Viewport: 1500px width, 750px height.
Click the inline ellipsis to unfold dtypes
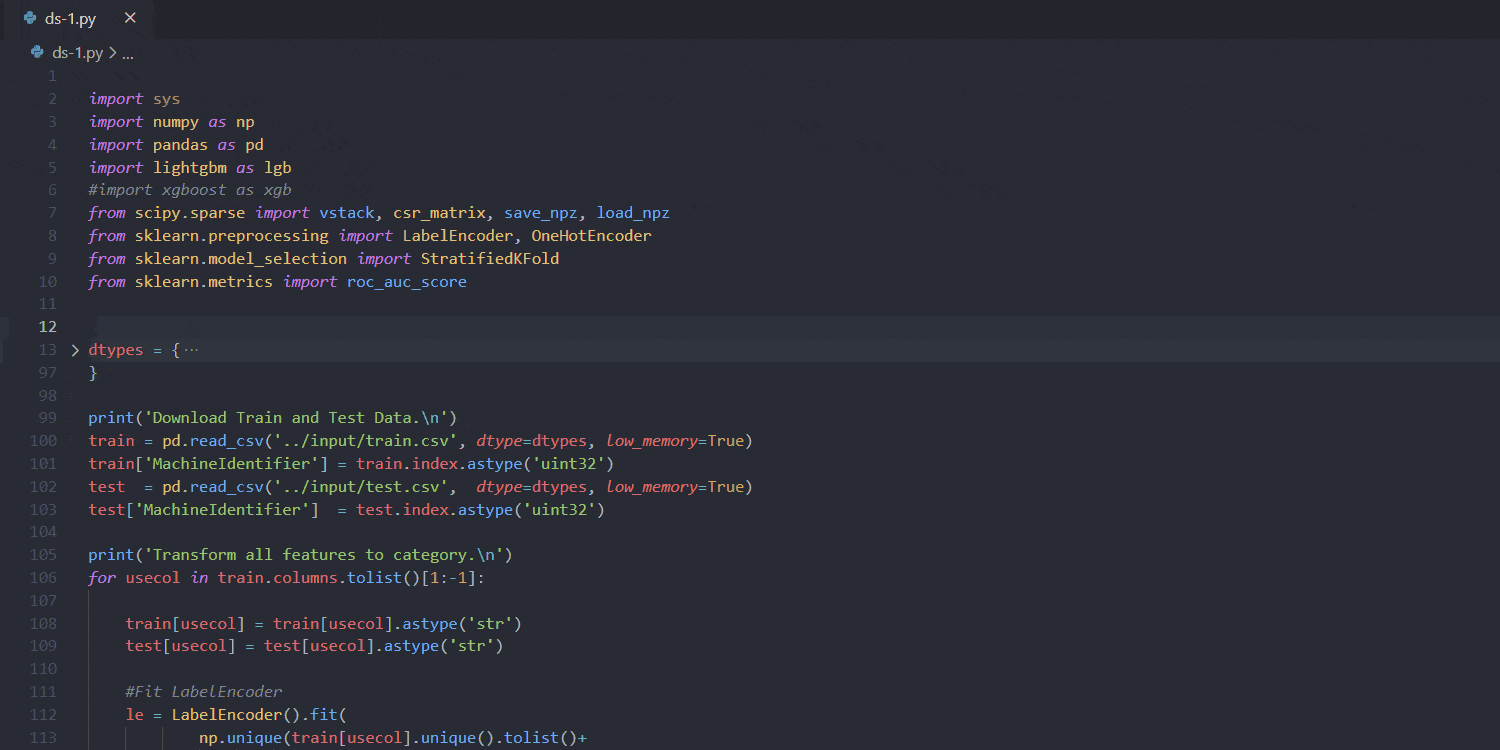[190, 349]
